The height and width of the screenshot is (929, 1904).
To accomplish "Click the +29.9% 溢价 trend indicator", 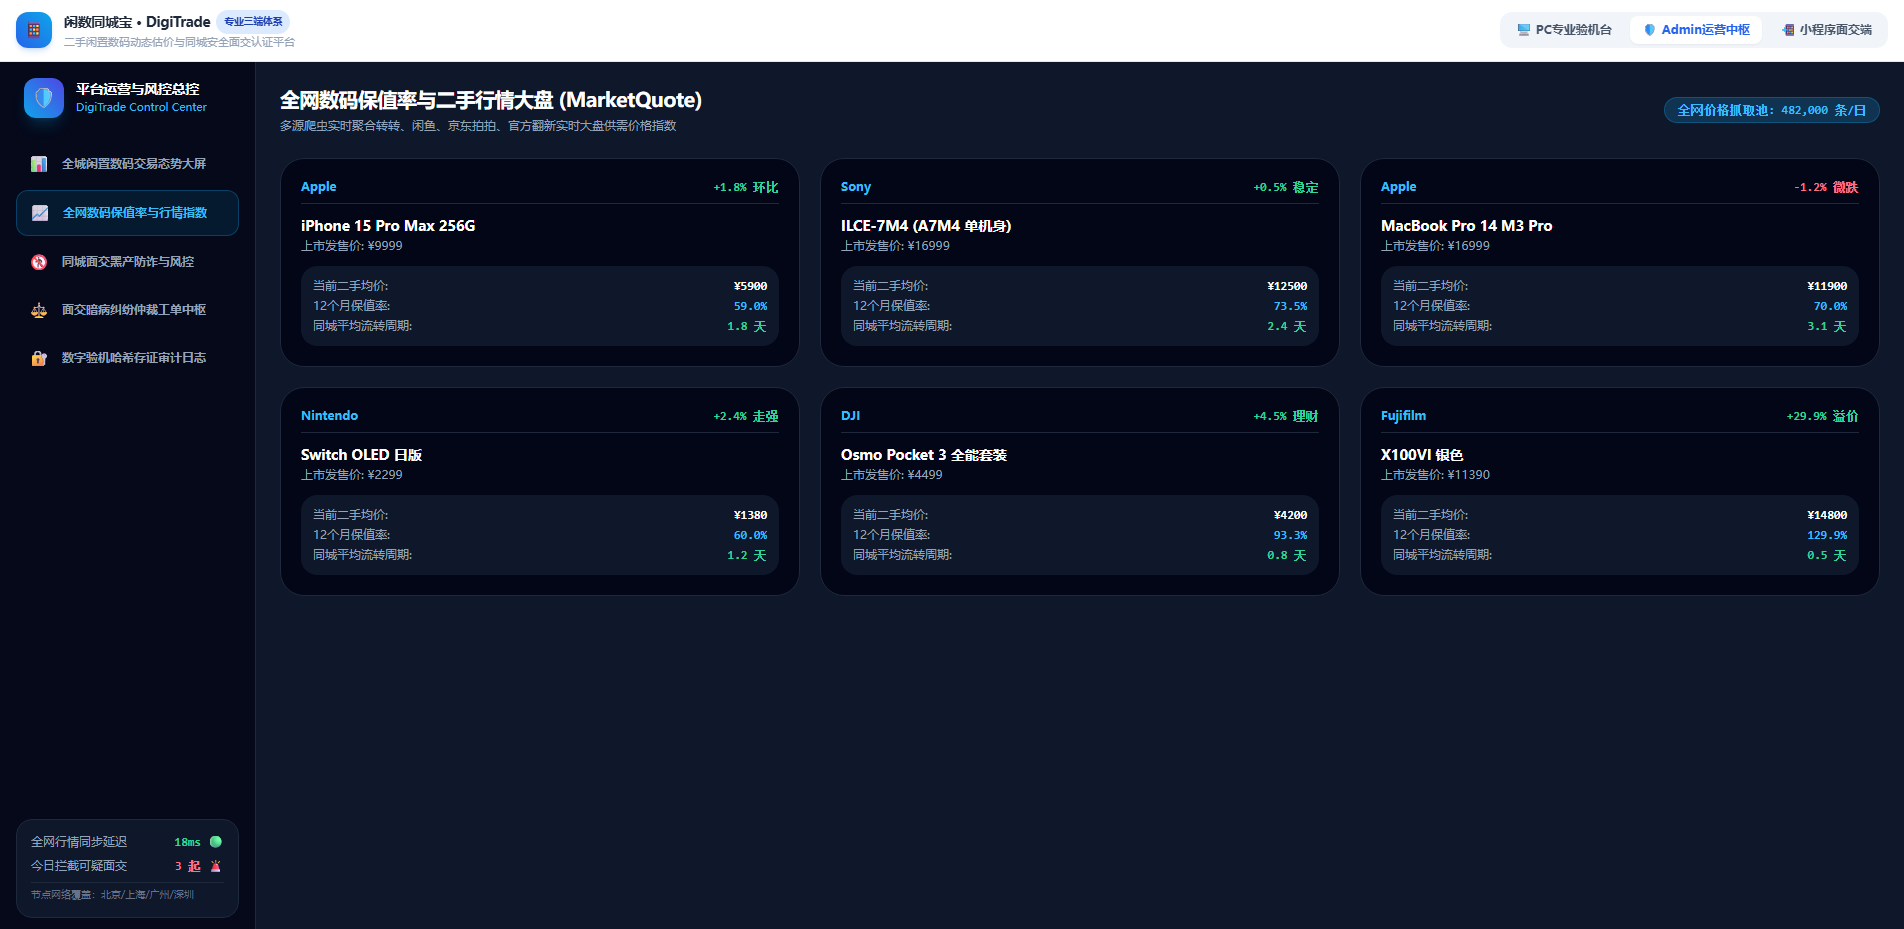I will [x=1822, y=416].
